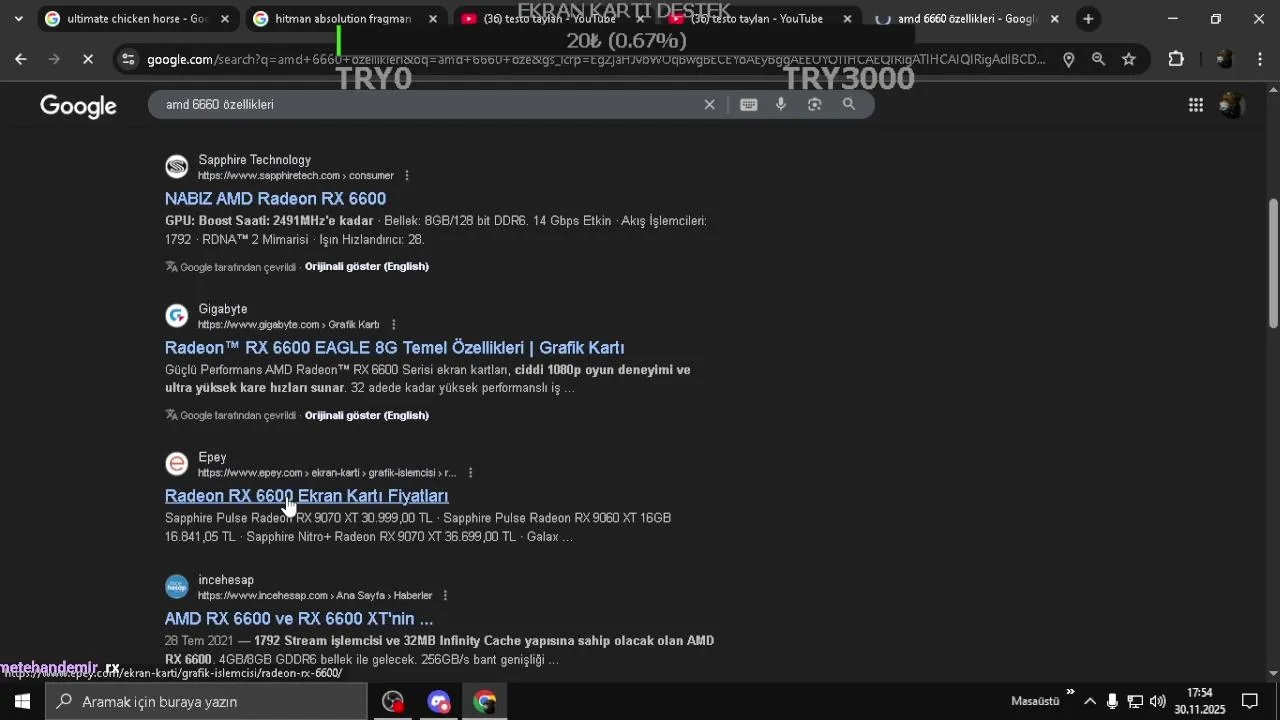Open Radeon RX 6600 Ekran Kartı Fiyatları
Screen dimensions: 1280x720
click(306, 496)
